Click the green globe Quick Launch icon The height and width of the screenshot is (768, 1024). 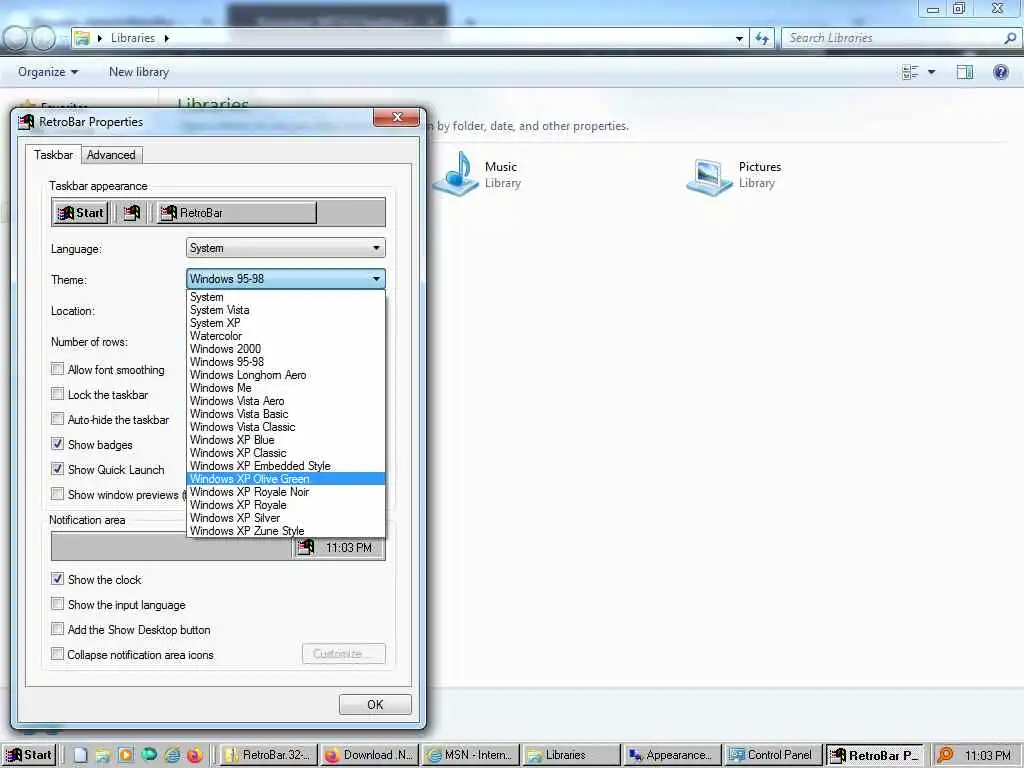149,754
